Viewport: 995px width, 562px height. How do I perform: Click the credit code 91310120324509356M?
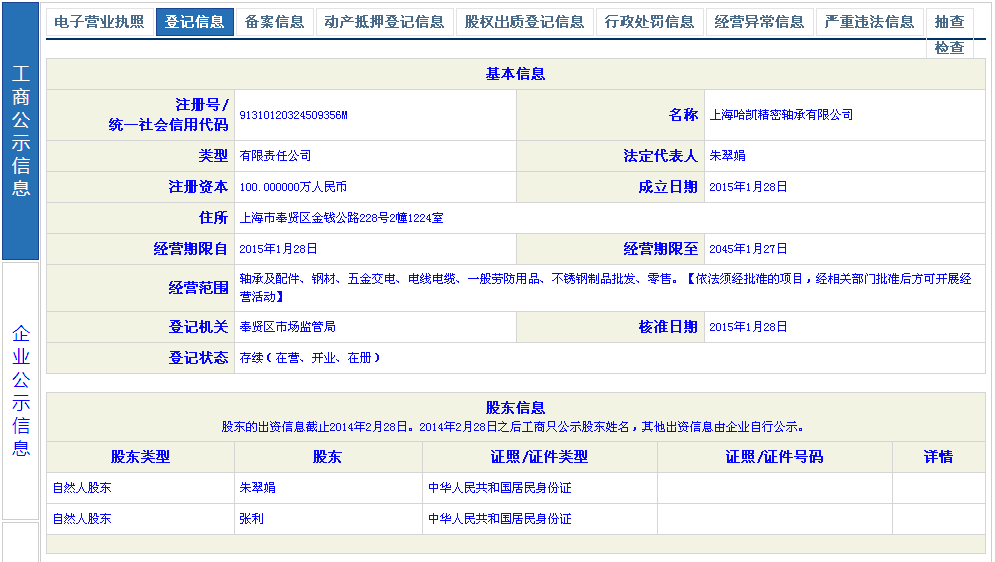point(293,115)
